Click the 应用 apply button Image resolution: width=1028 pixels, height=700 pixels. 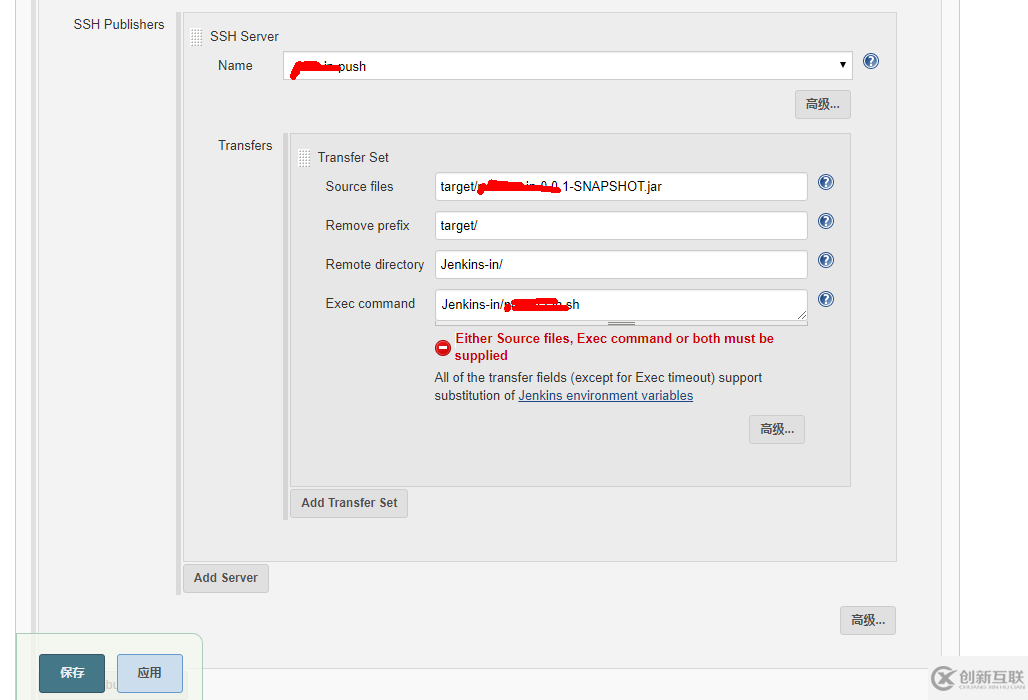[x=149, y=673]
